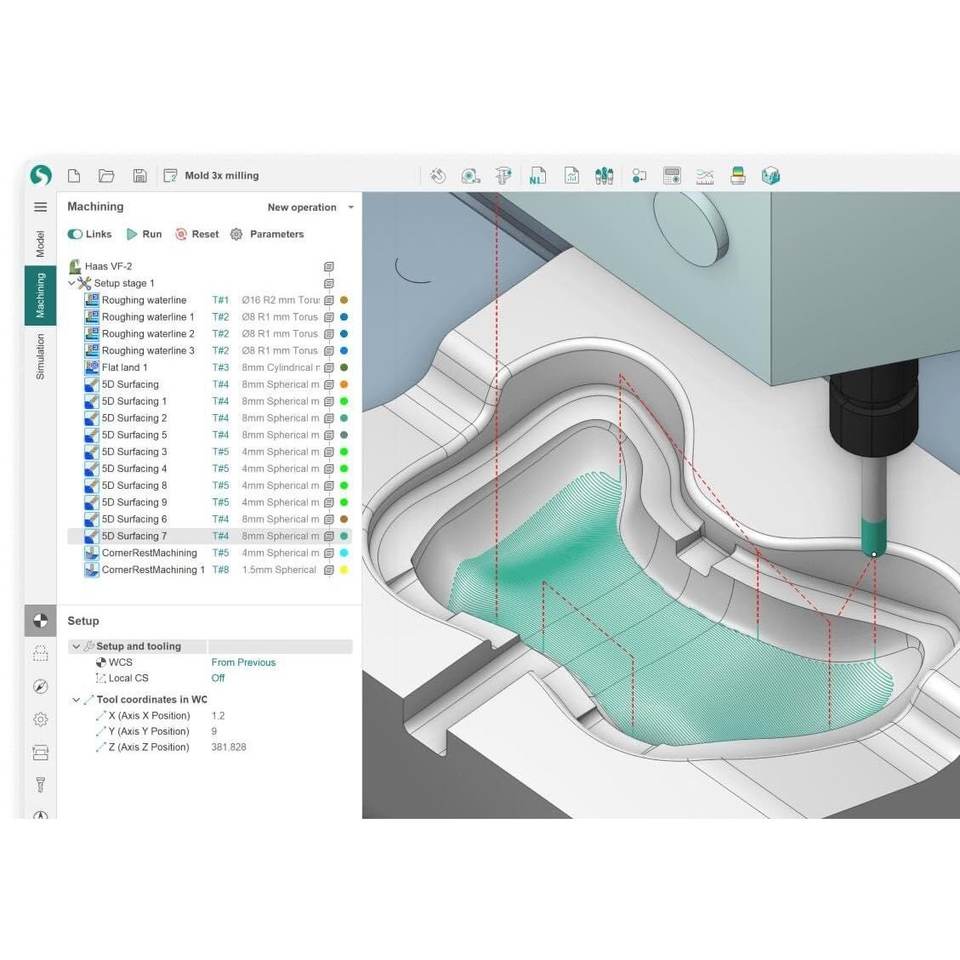
Task: Click tool T#3 on the Flat land 1 row
Action: coord(220,367)
